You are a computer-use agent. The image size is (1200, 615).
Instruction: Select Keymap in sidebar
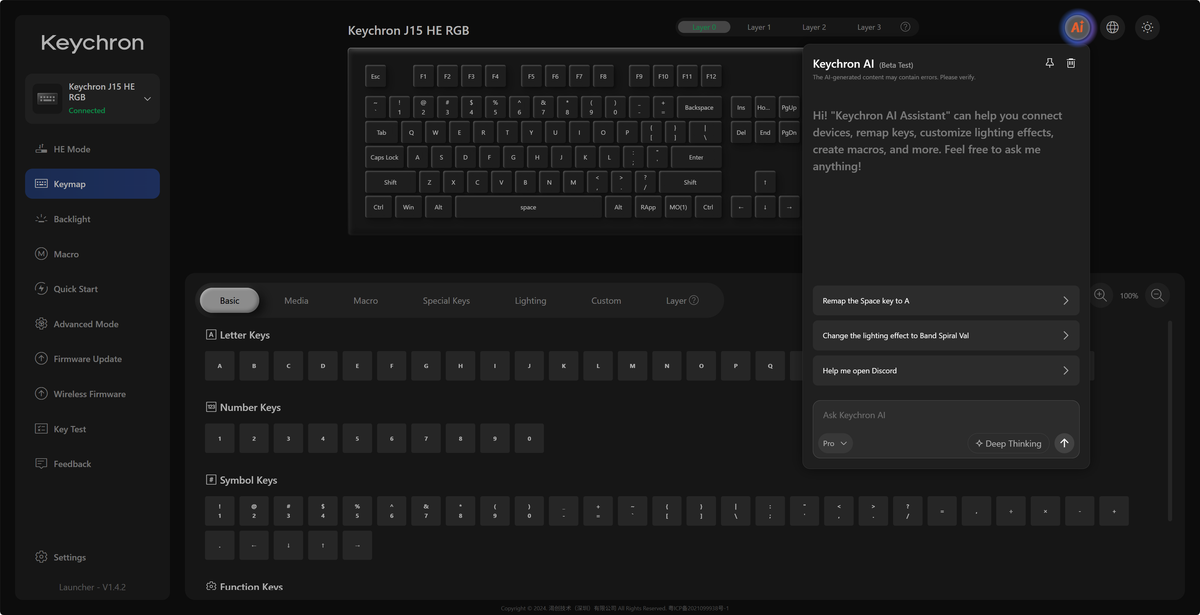[x=92, y=184]
